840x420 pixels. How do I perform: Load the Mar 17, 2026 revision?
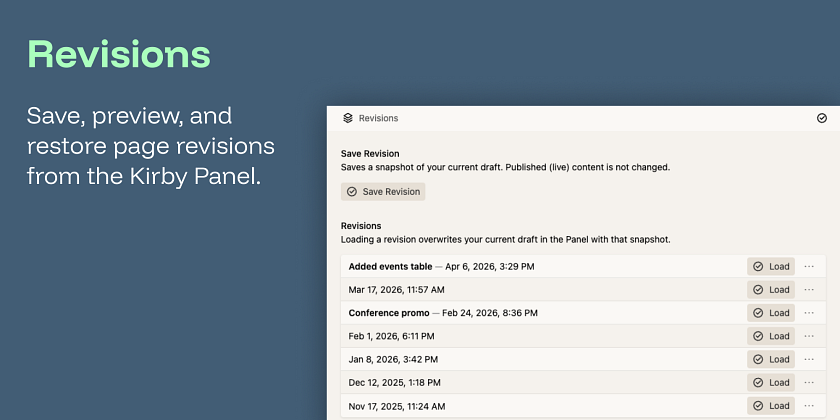coord(771,290)
